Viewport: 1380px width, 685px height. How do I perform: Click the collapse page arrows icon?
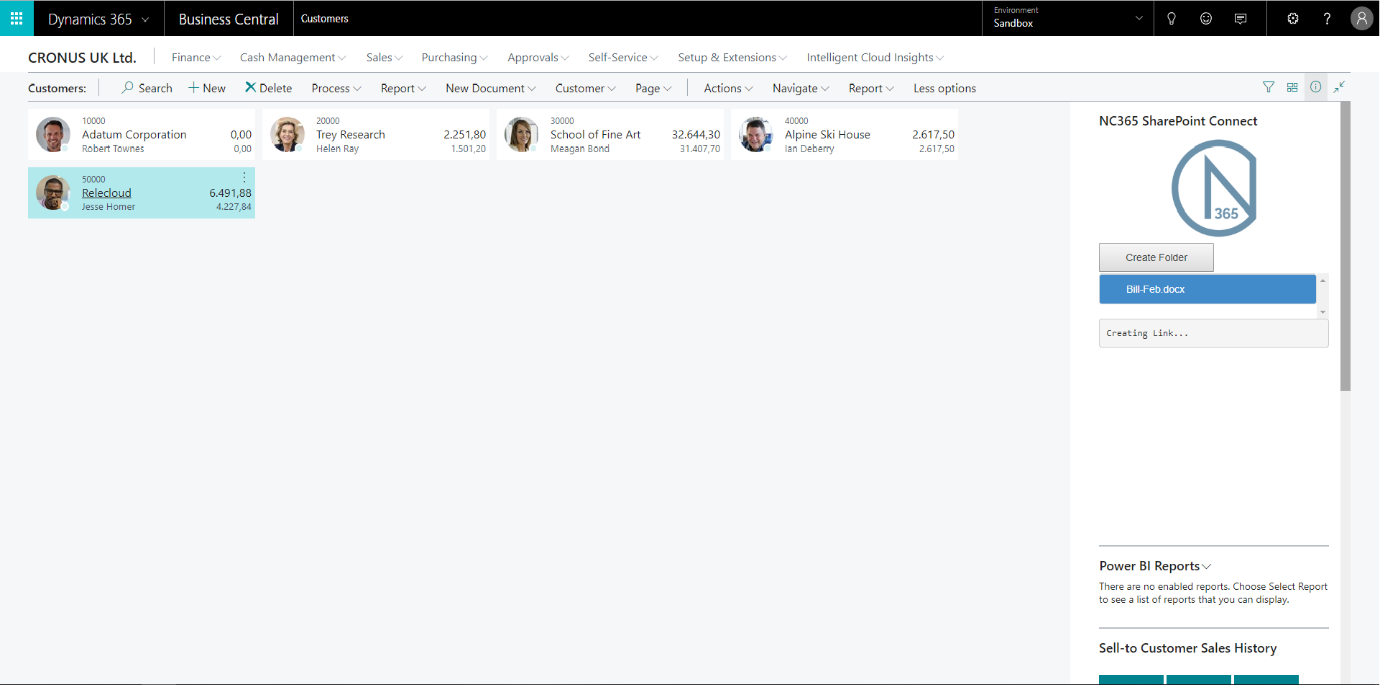pos(1339,87)
